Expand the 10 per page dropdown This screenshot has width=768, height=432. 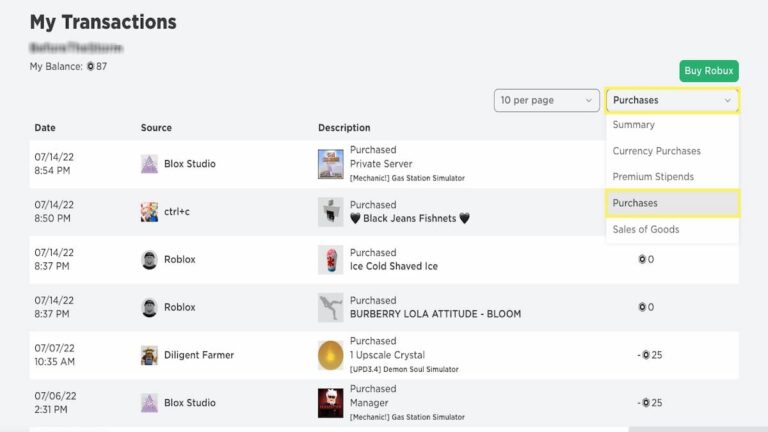click(x=546, y=100)
